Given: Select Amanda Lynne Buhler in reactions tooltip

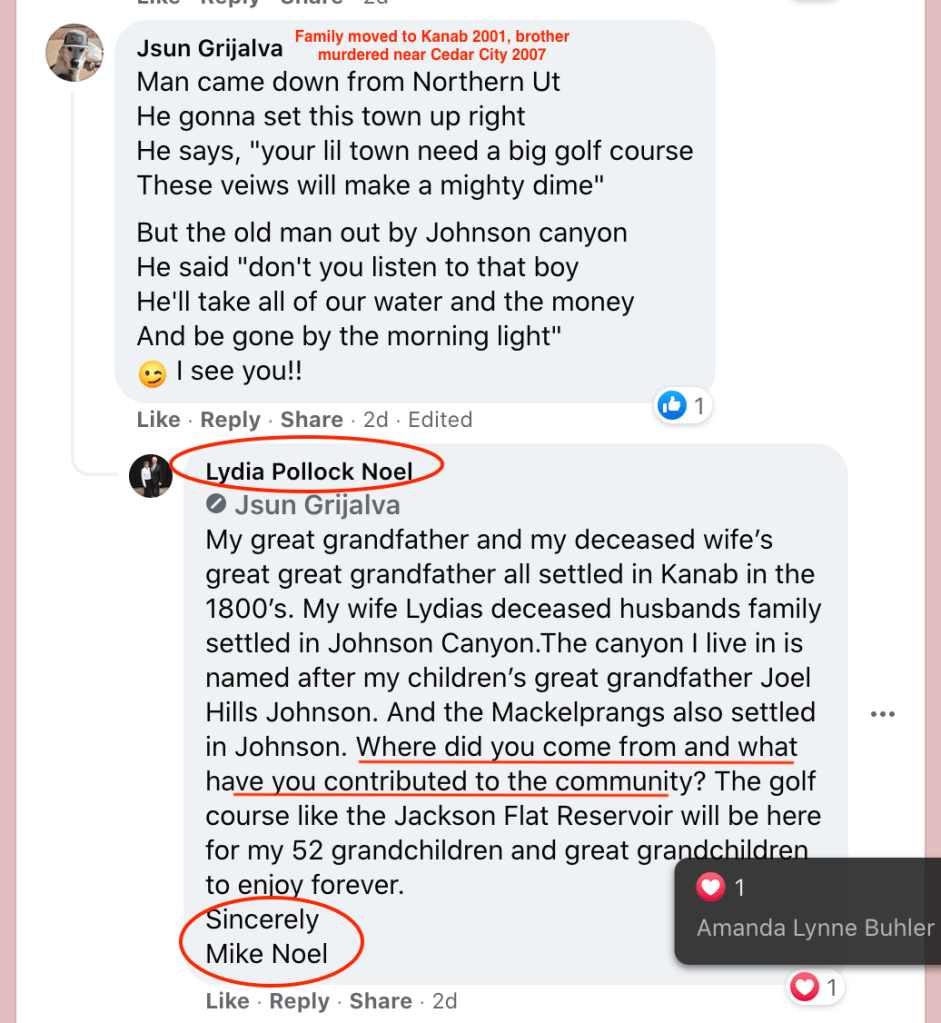Looking at the screenshot, I should (x=815, y=928).
